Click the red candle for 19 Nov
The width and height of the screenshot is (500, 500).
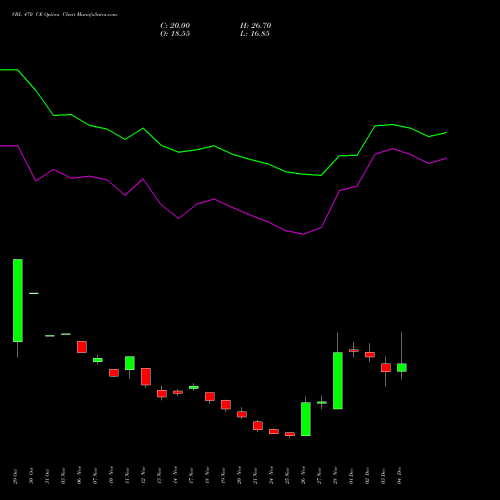coord(226,405)
